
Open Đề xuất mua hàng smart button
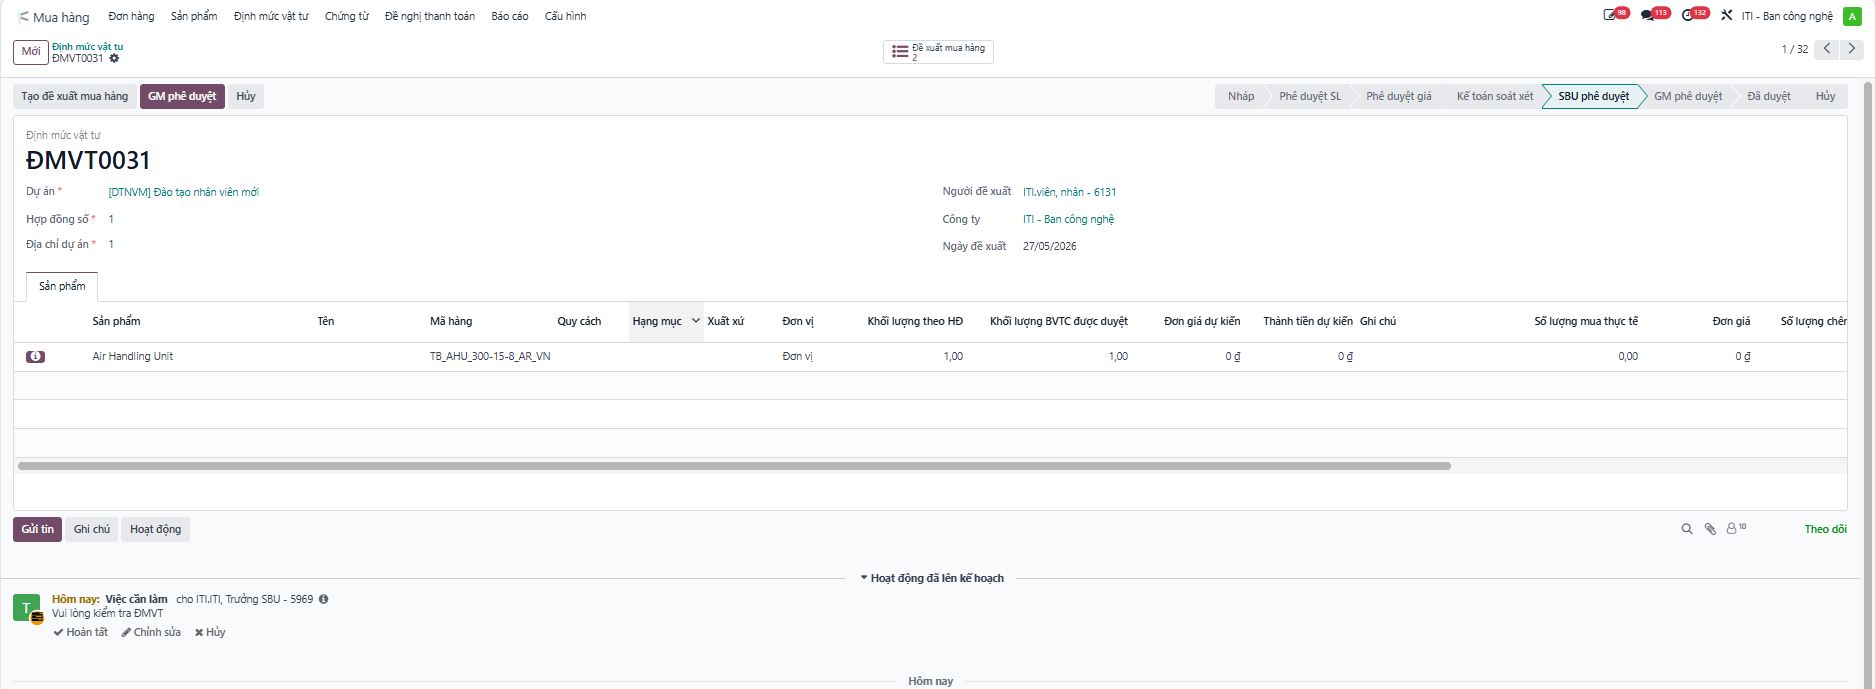click(x=938, y=51)
